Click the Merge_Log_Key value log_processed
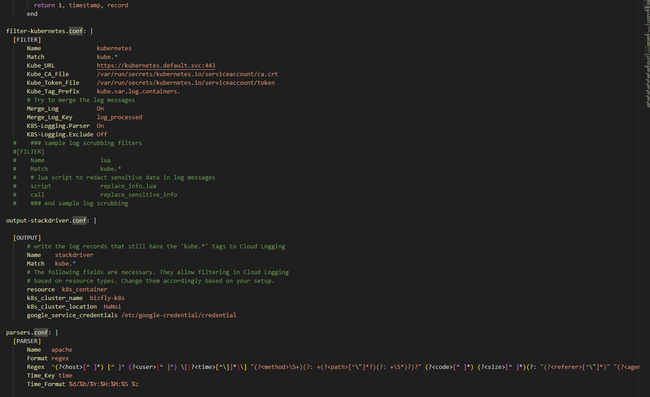The height and width of the screenshot is (397, 650). pos(119,117)
